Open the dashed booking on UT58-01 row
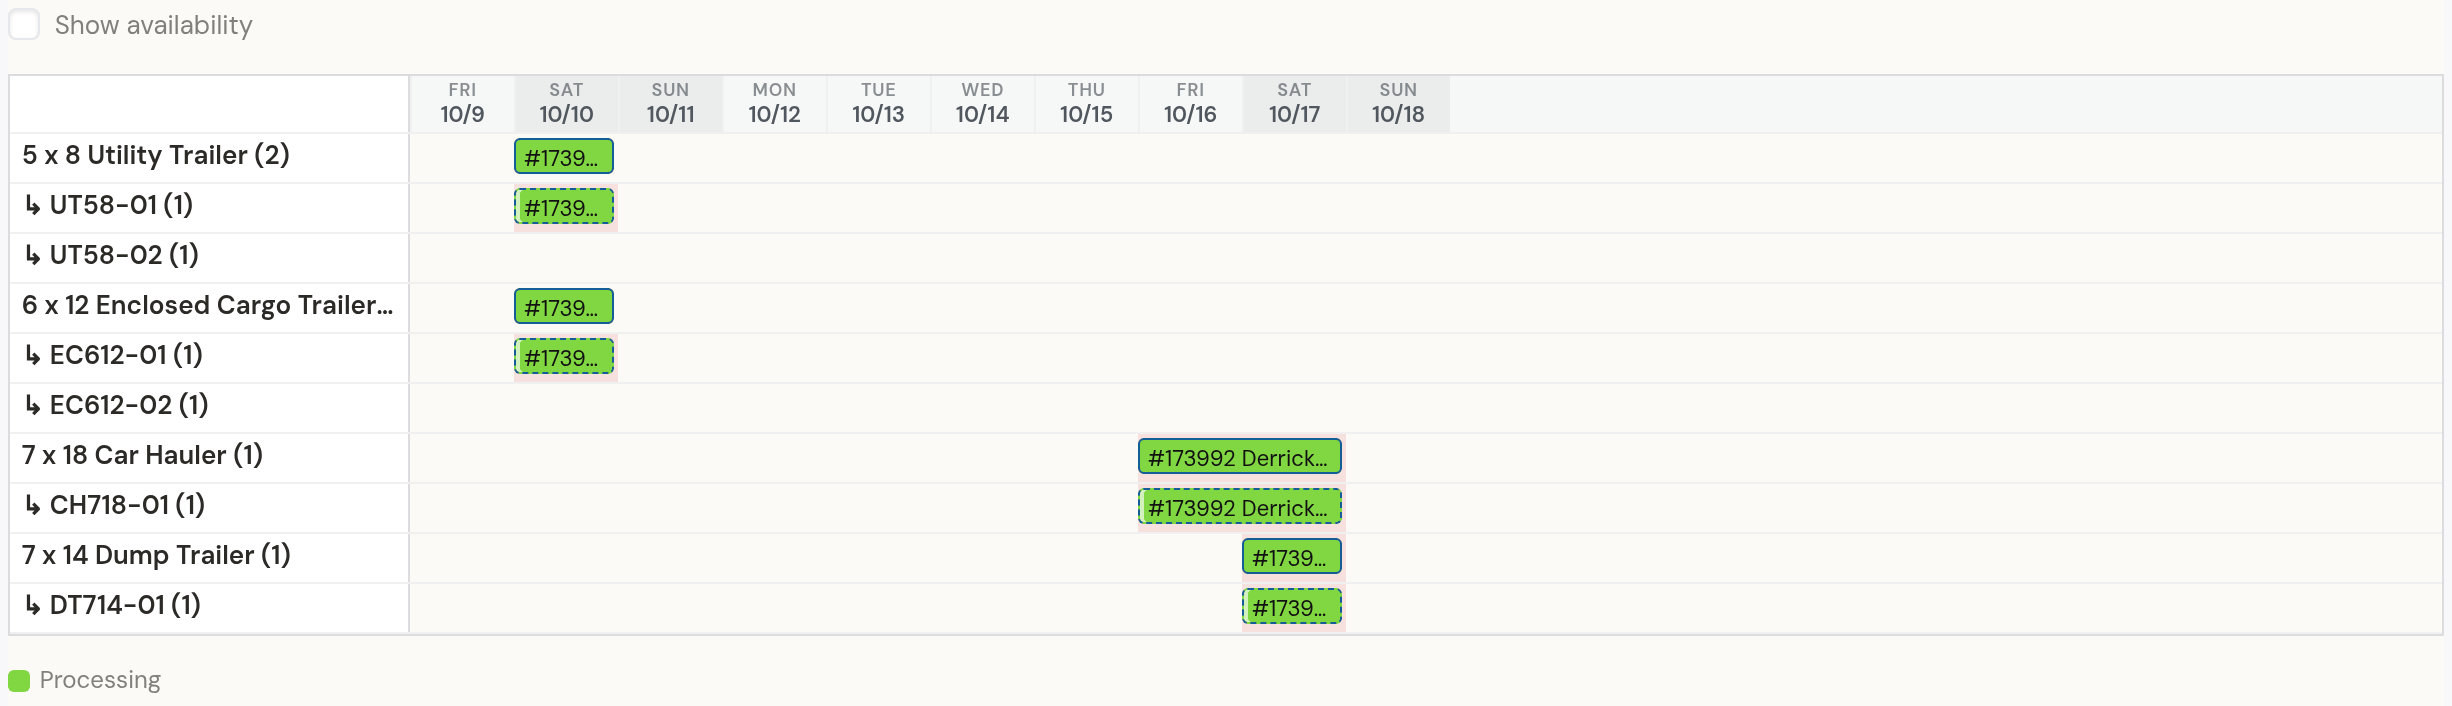The image size is (2452, 706). click(x=564, y=207)
